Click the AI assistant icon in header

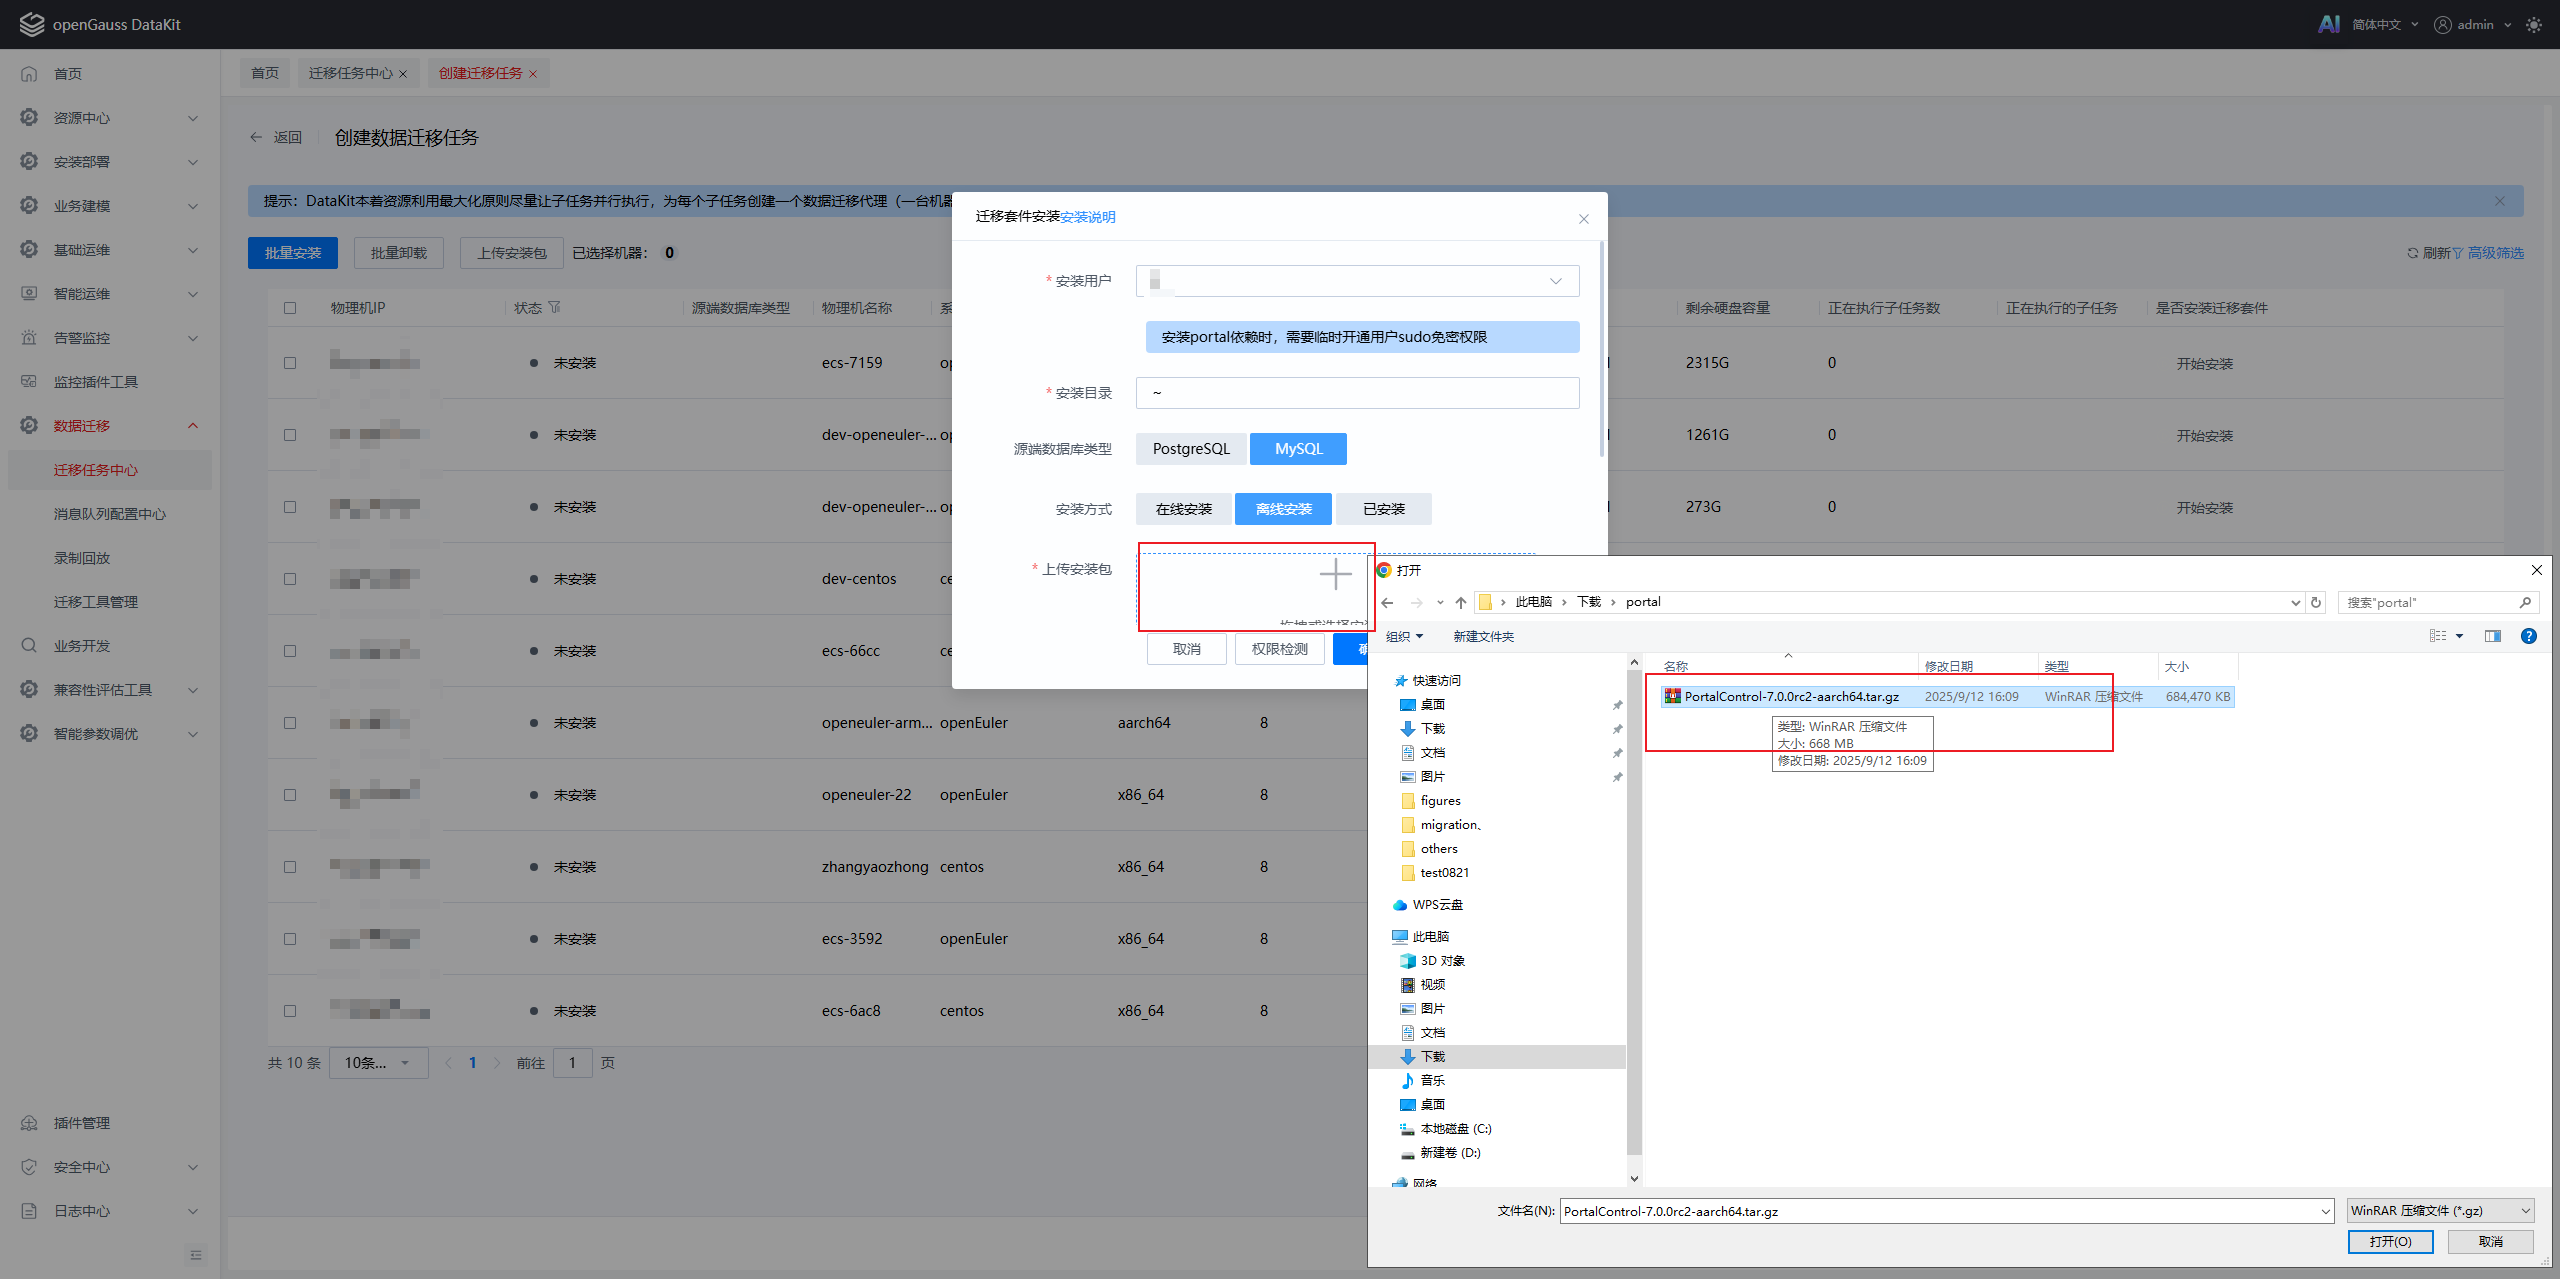2328,24
